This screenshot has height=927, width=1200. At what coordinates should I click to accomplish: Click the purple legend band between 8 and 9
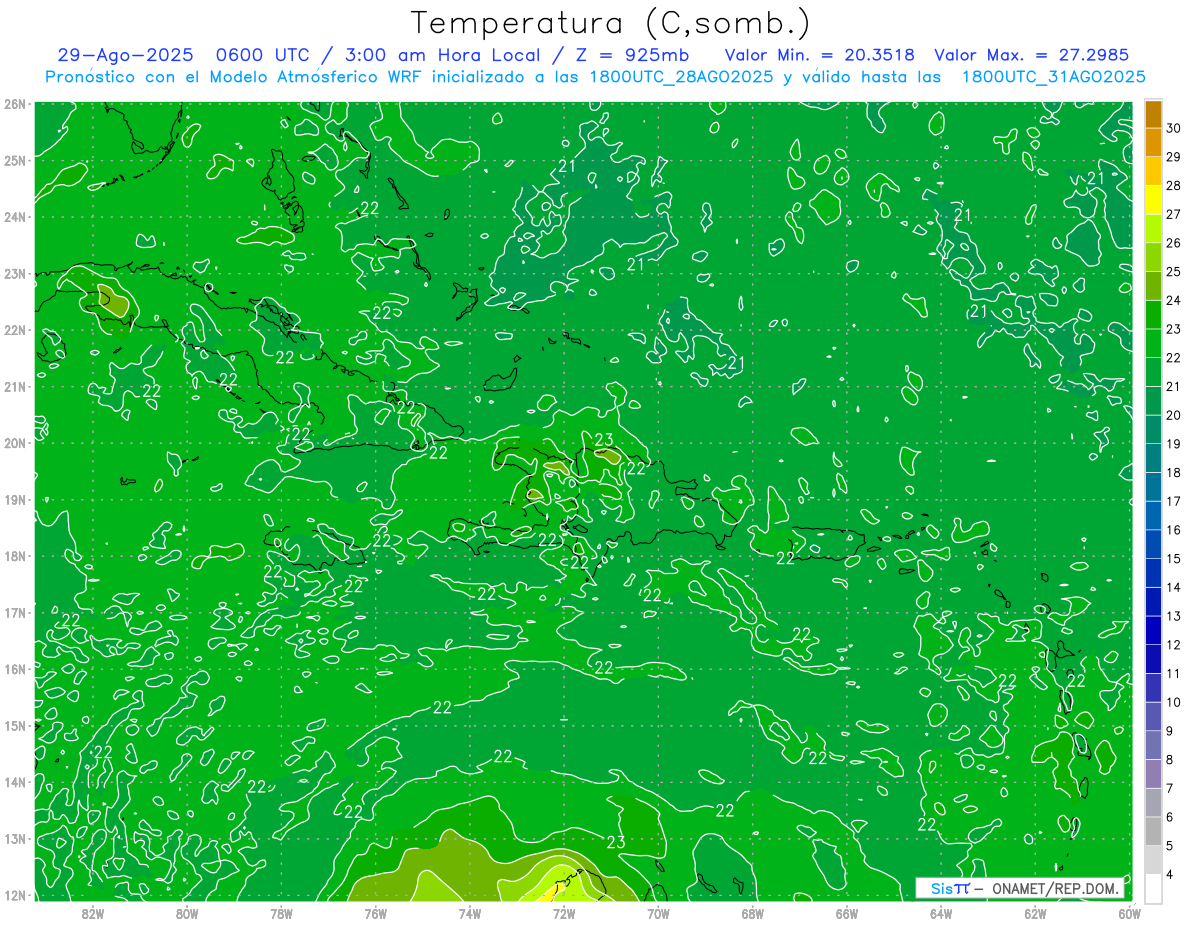pyautogui.click(x=1153, y=745)
